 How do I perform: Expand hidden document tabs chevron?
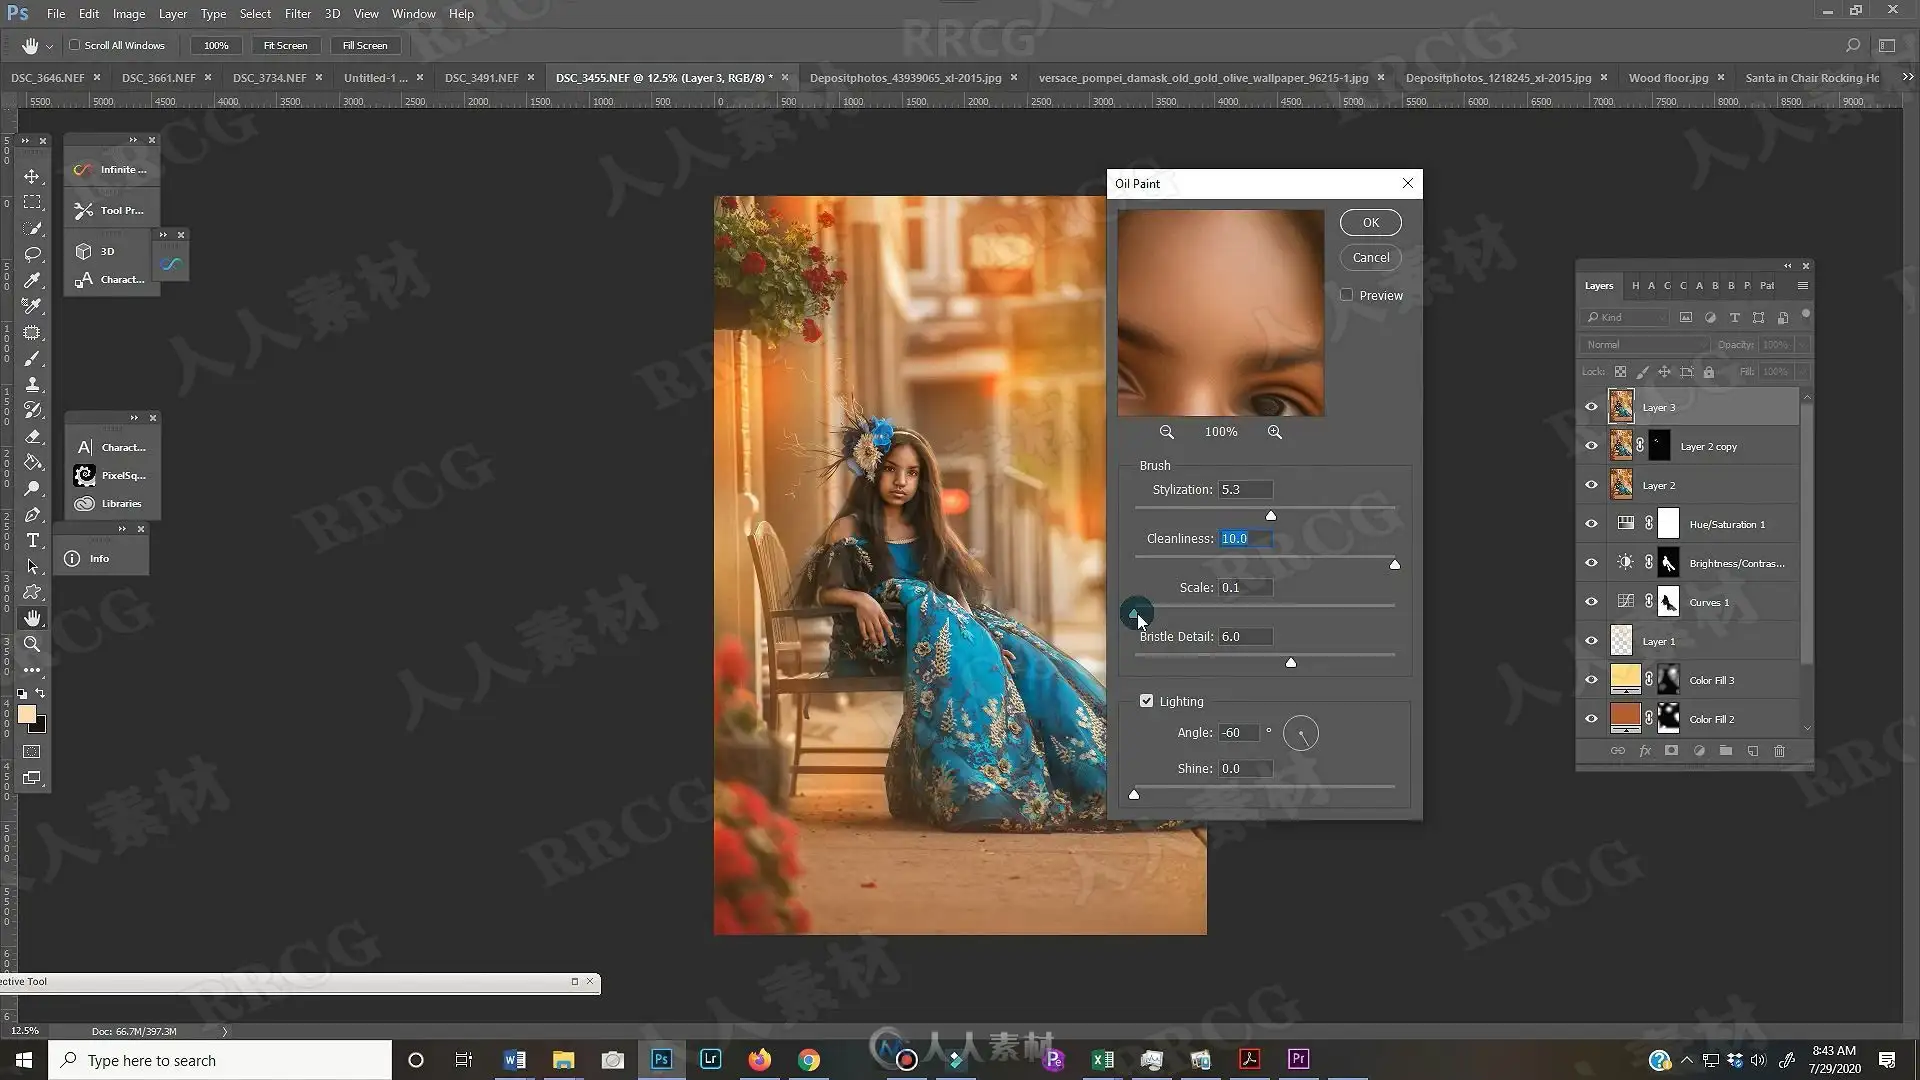pyautogui.click(x=1907, y=77)
